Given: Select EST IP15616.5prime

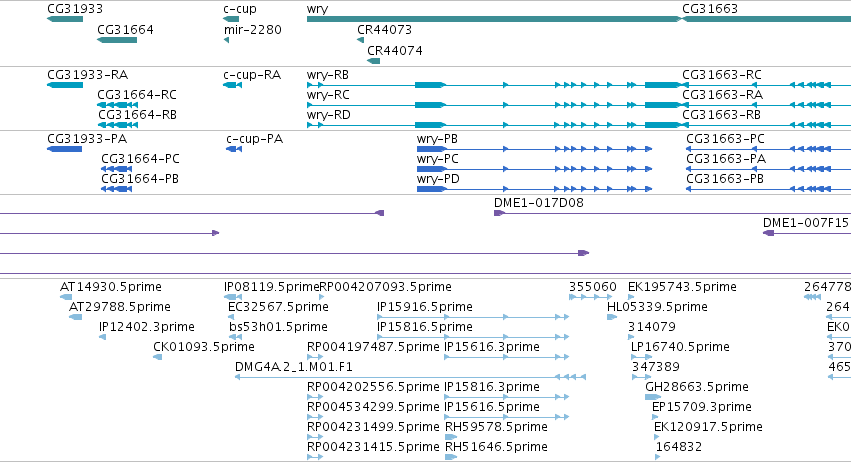Looking at the screenshot, I should (x=506, y=417).
